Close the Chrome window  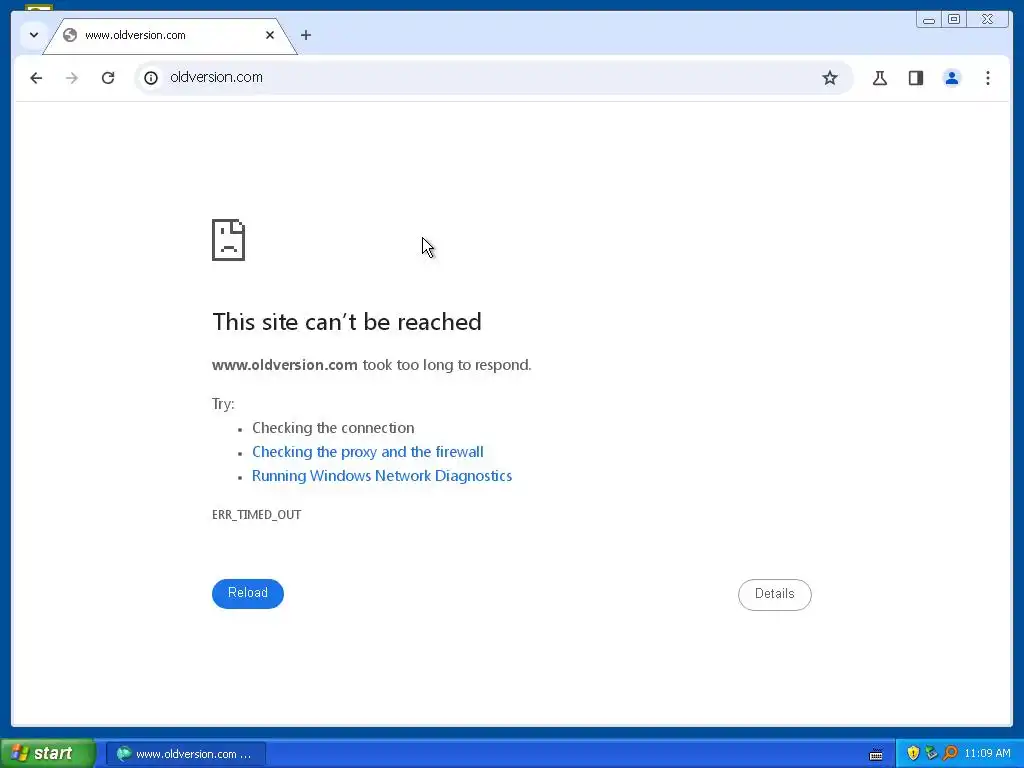point(988,20)
